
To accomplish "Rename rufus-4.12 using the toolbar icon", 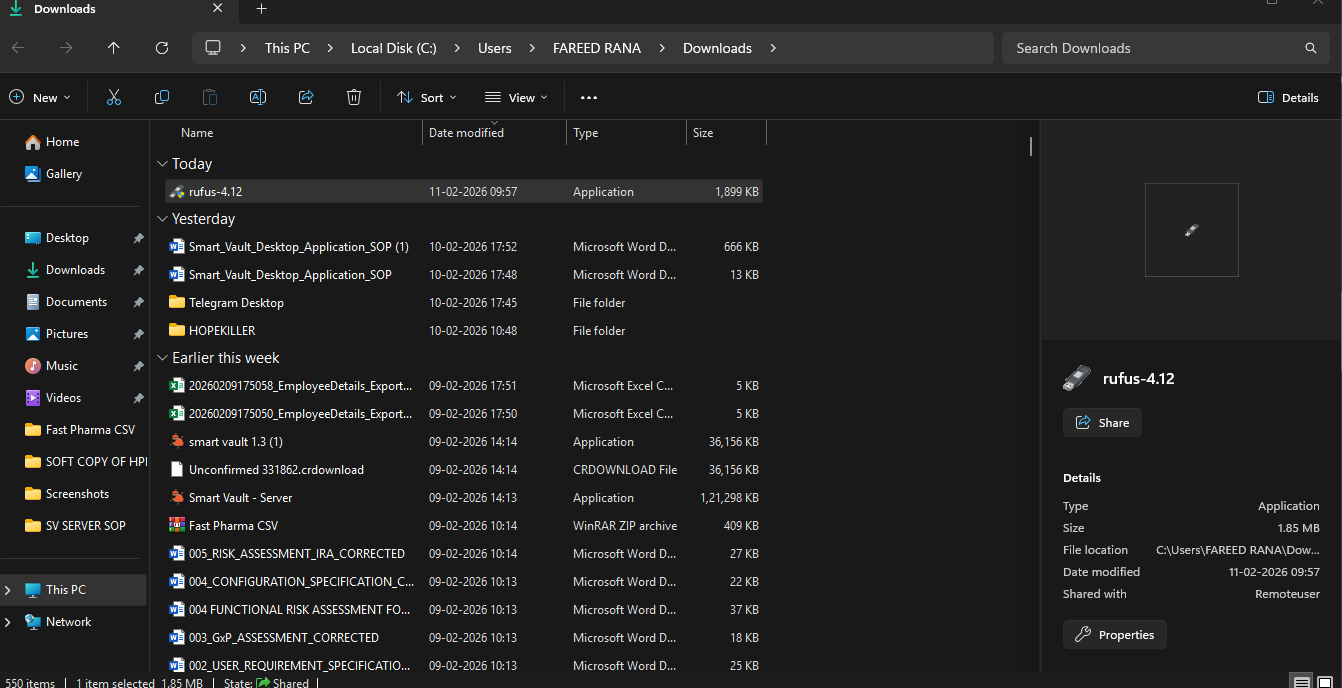I will [x=258, y=97].
